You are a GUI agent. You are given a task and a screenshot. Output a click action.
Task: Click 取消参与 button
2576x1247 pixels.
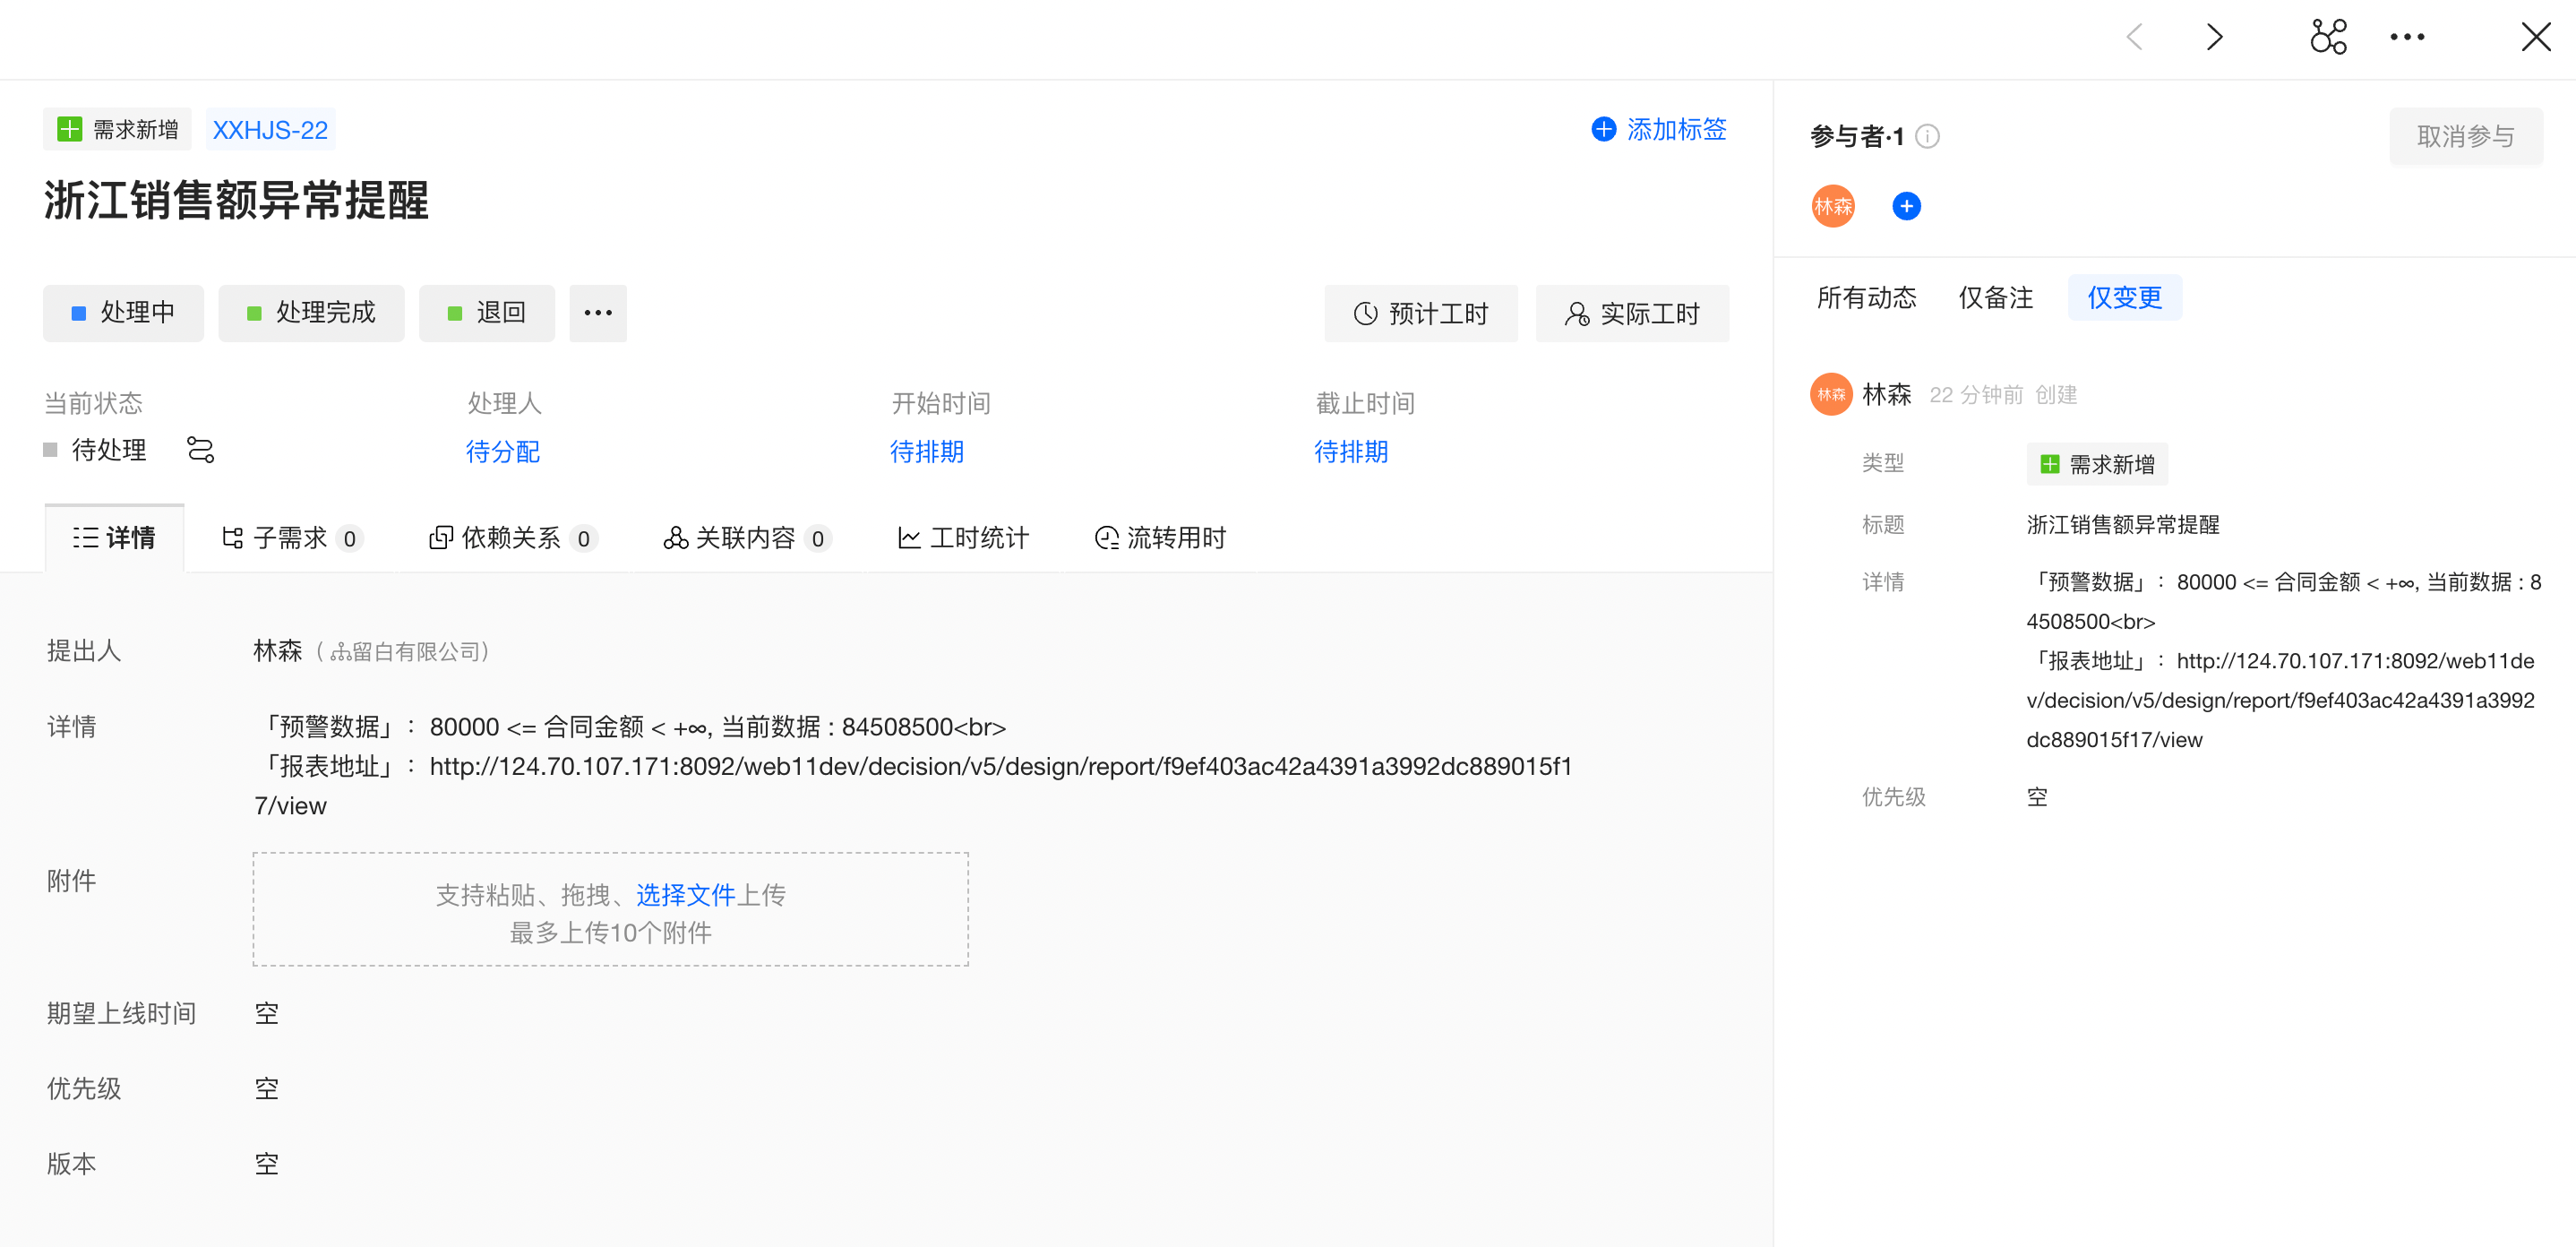click(2465, 136)
